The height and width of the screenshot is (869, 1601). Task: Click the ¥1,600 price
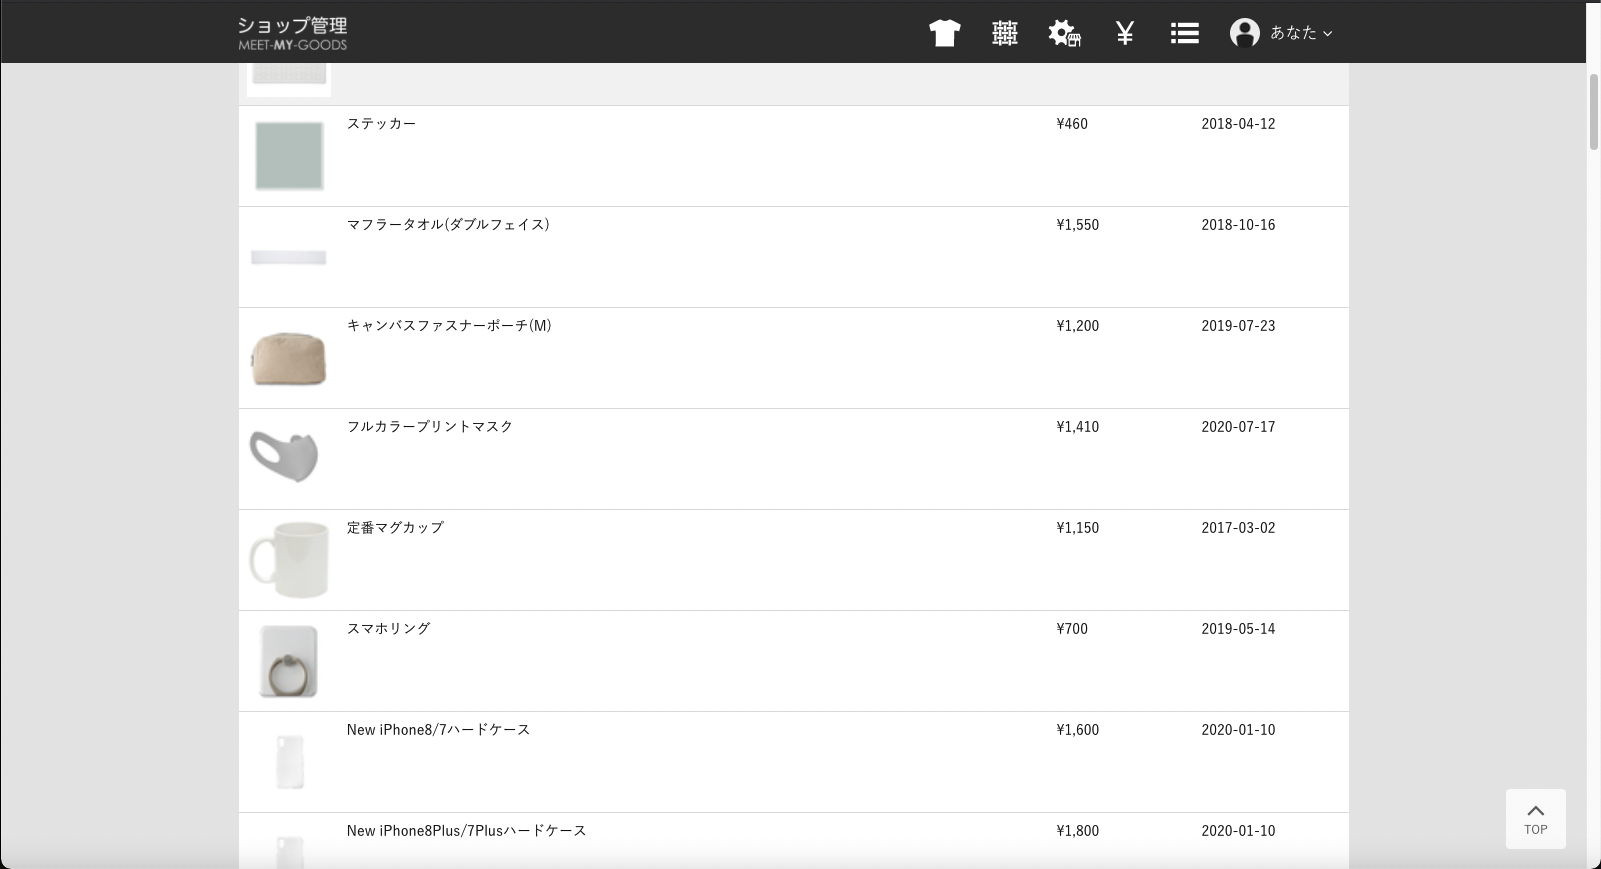tap(1078, 730)
